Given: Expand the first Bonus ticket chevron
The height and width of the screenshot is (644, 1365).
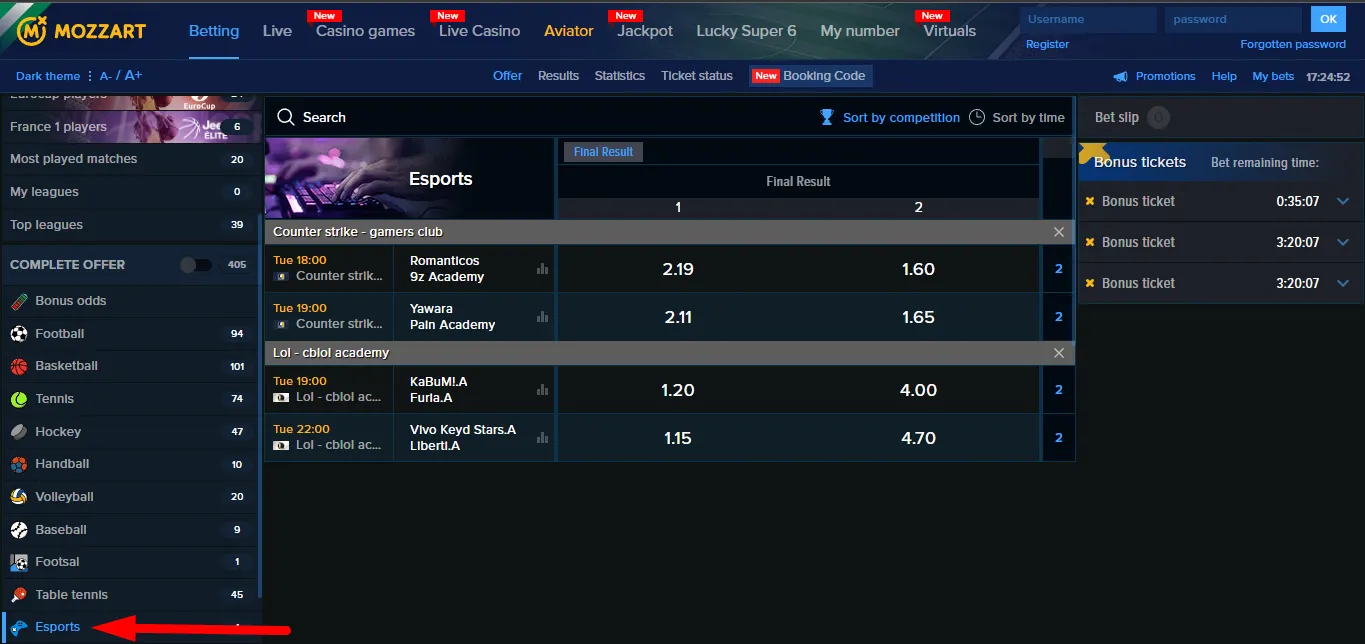Looking at the screenshot, I should click(1343, 201).
